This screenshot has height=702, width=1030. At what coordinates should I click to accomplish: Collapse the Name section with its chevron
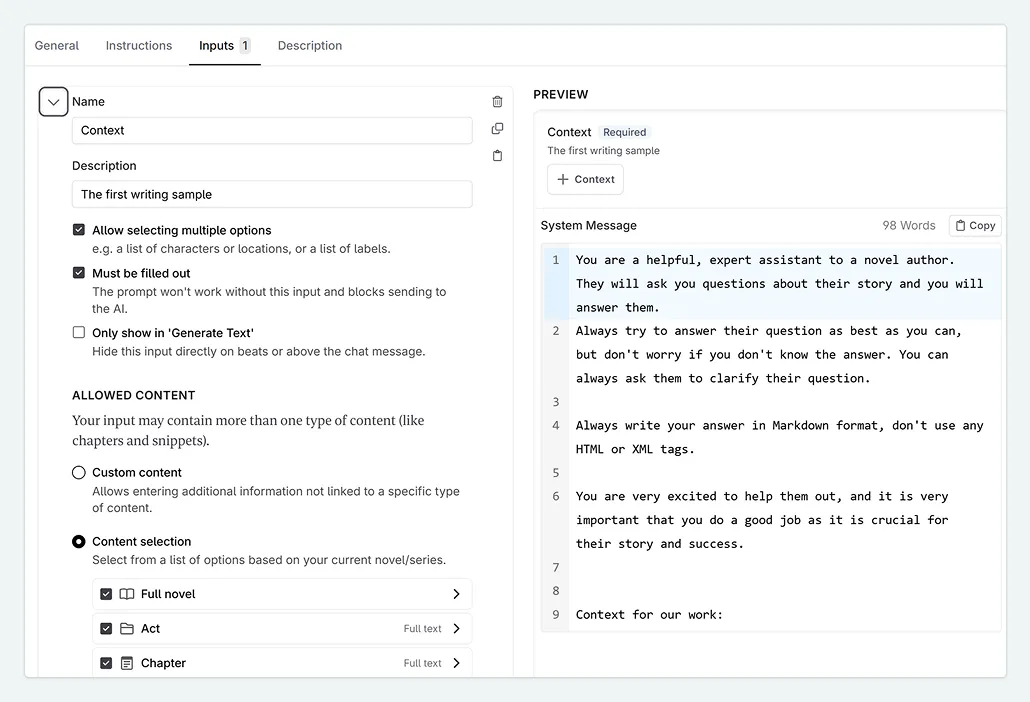pos(53,101)
